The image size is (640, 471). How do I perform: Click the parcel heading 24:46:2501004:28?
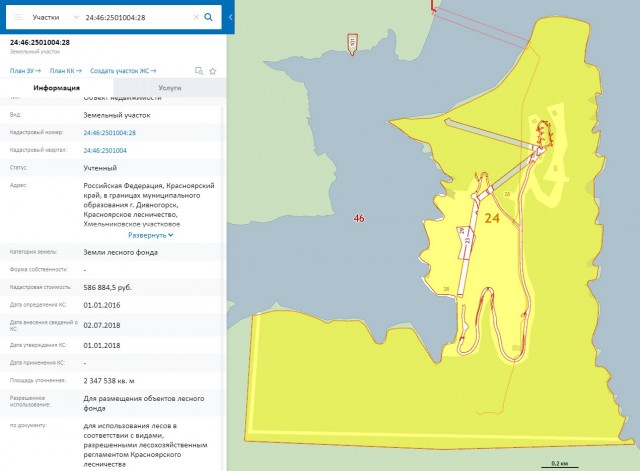[40, 42]
